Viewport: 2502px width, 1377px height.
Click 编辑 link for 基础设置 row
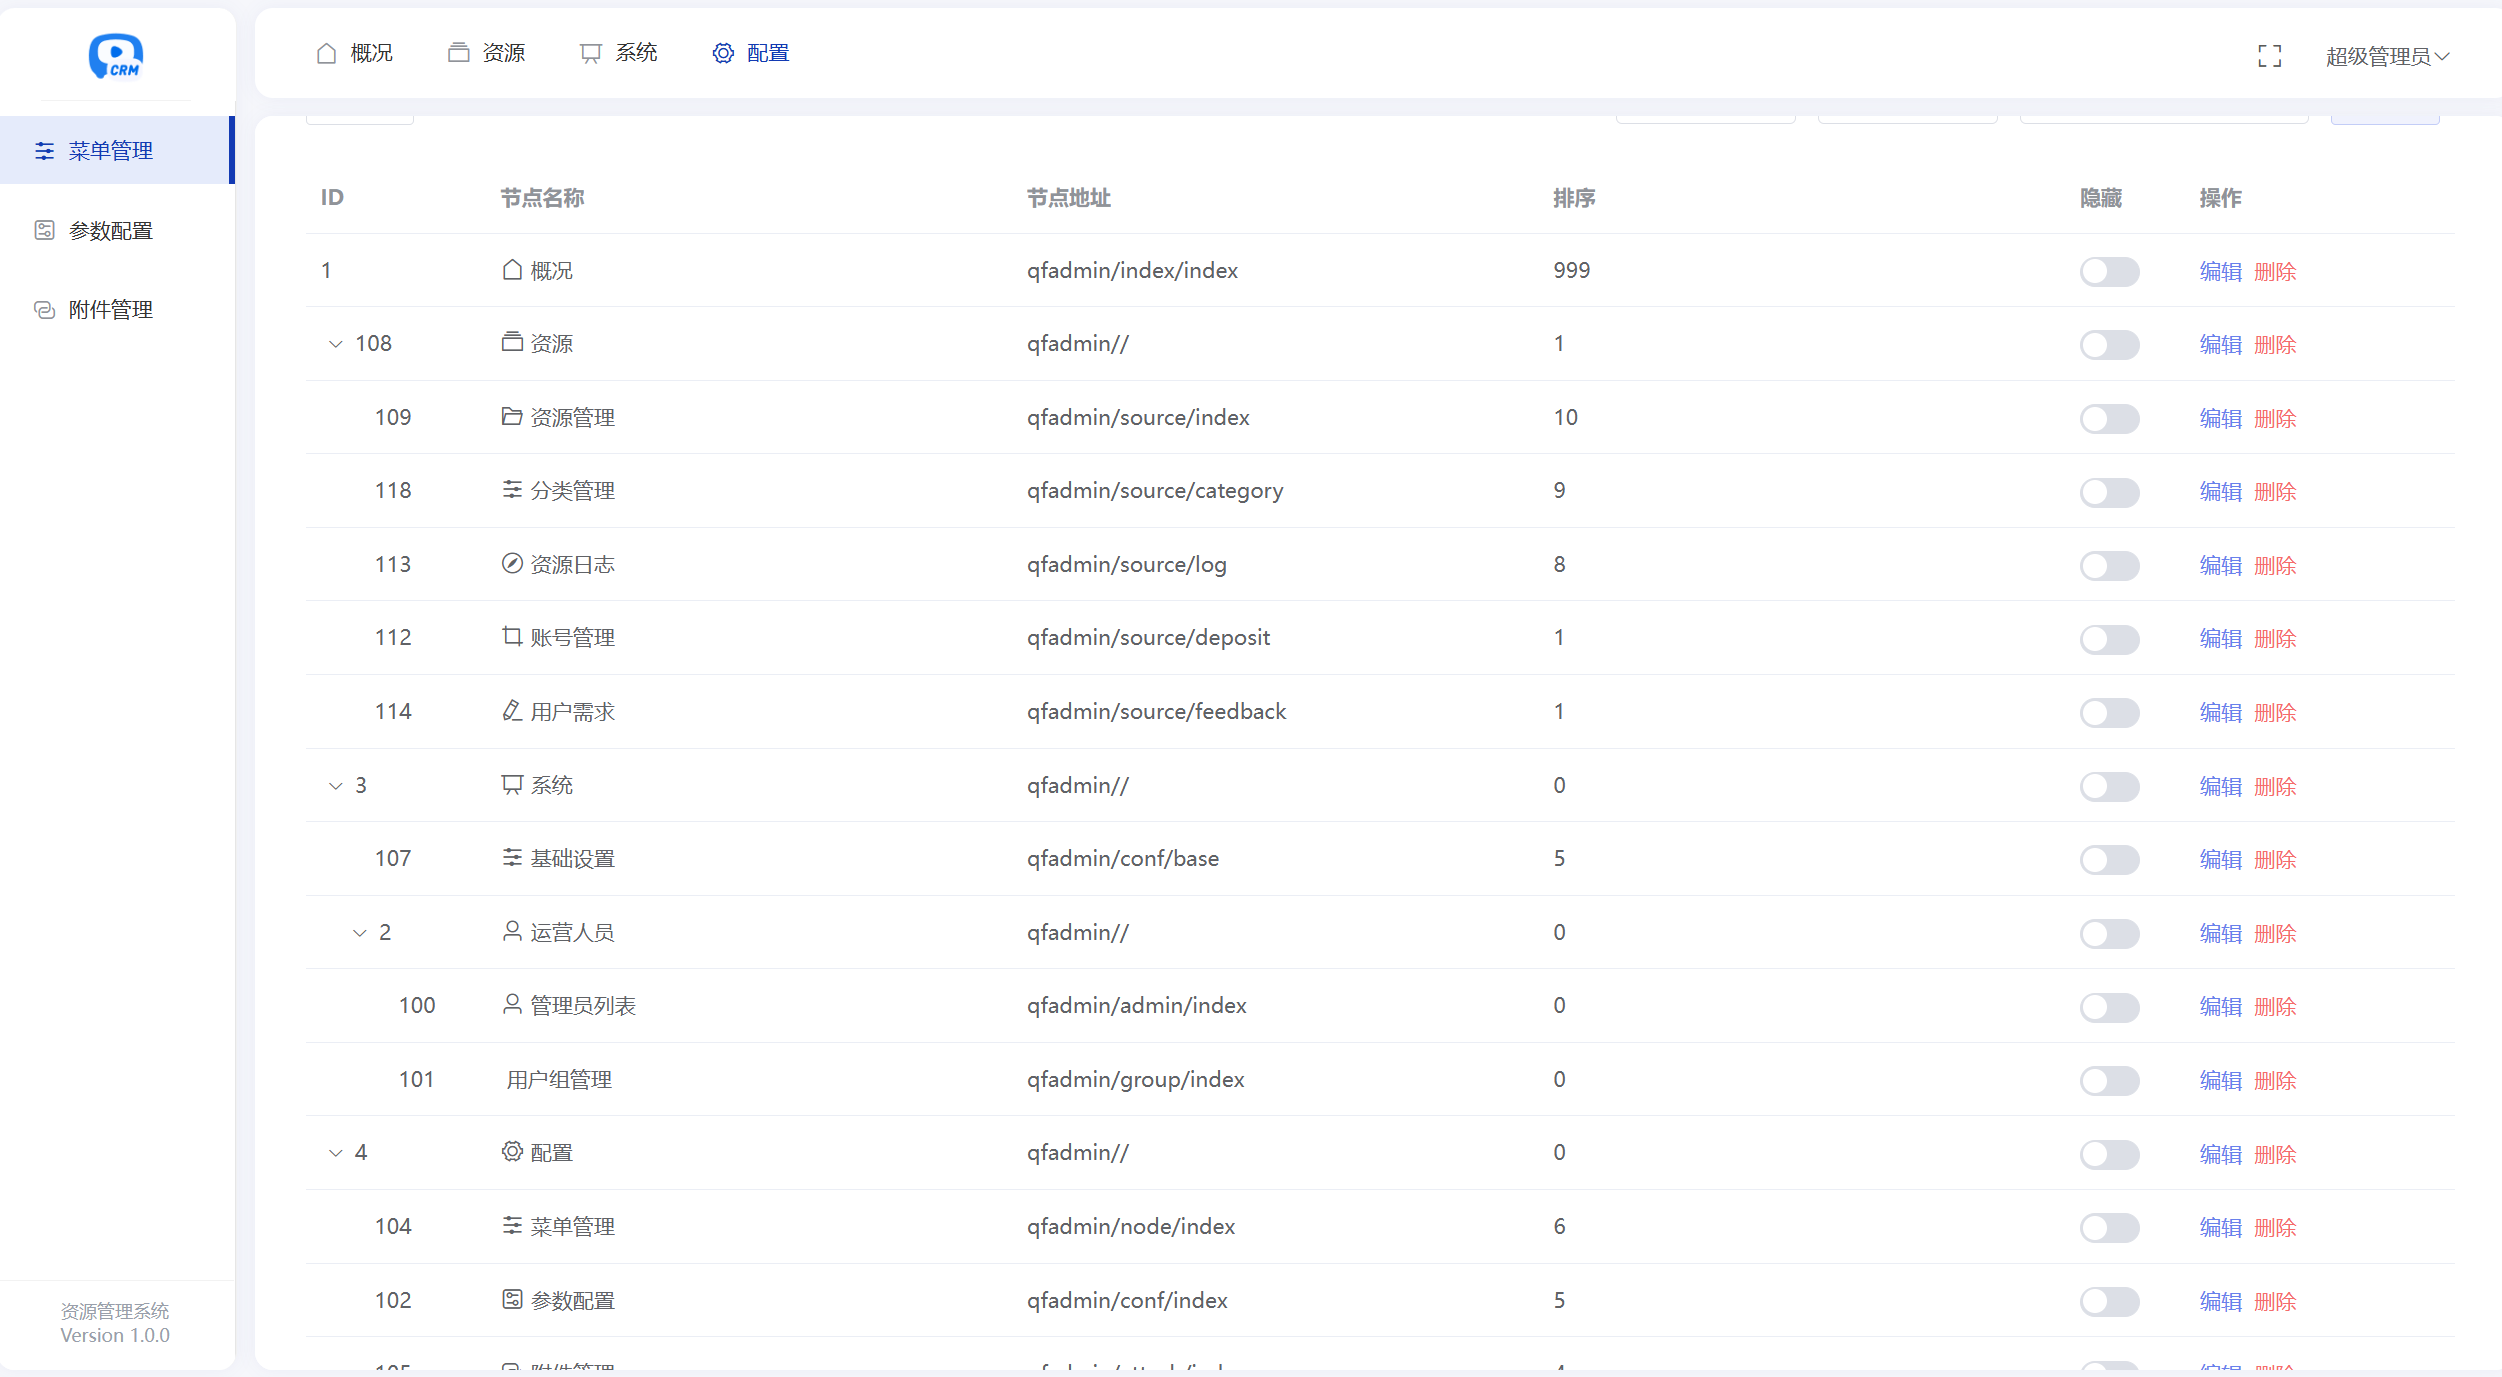click(2220, 860)
